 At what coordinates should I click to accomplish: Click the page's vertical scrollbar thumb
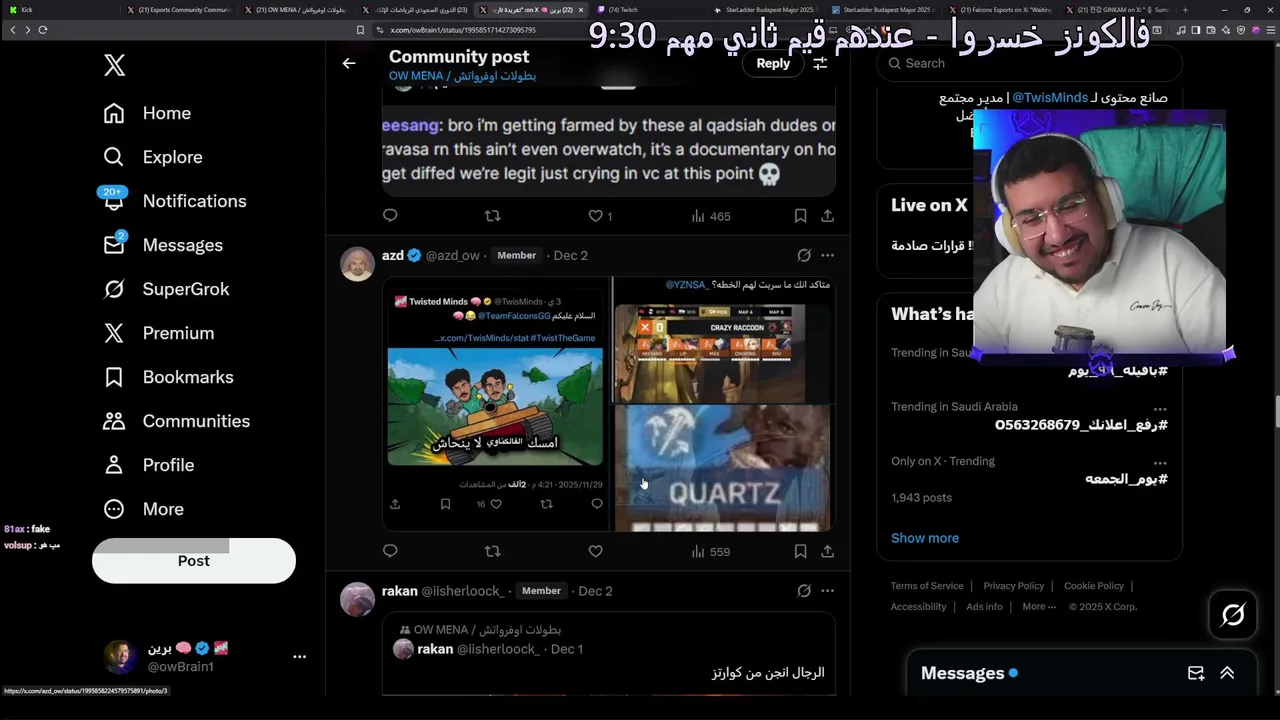tap(1276, 410)
